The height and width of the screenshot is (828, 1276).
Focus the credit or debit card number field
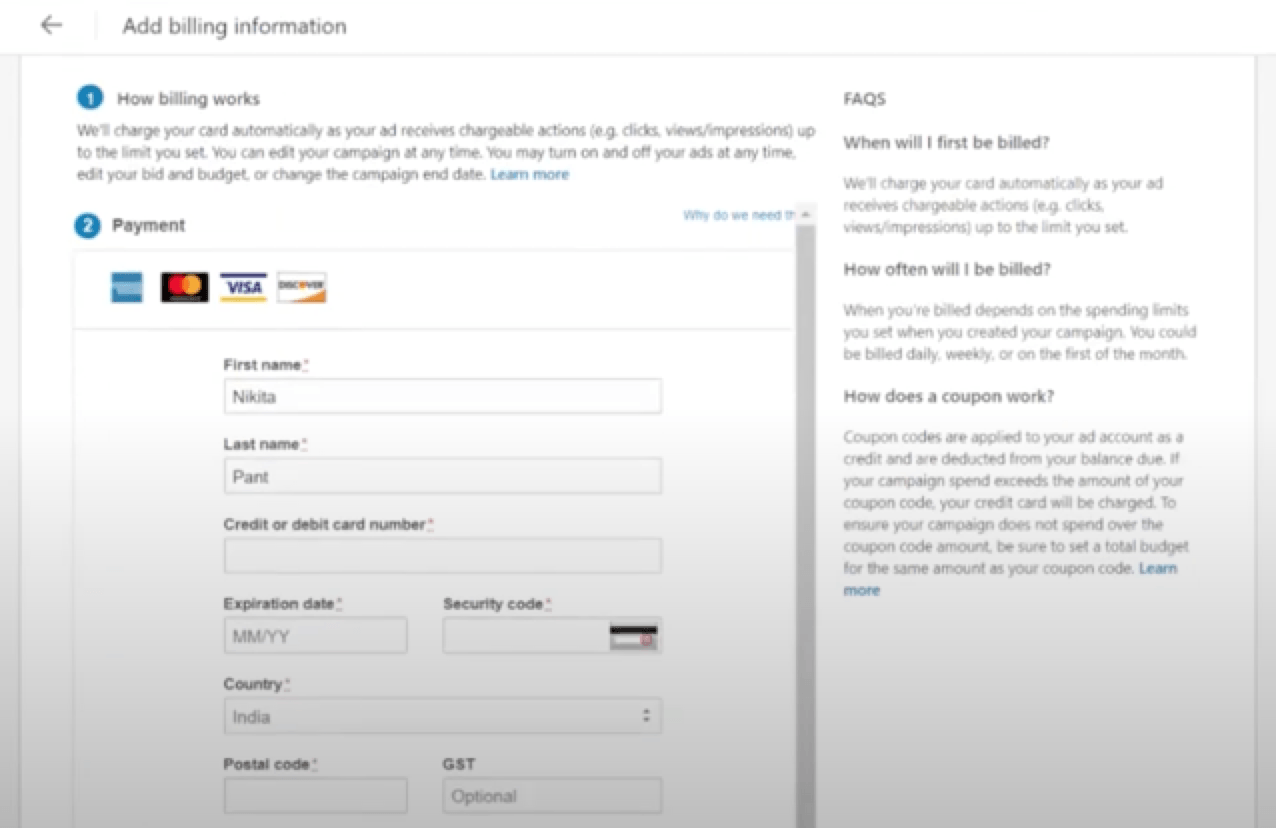[x=442, y=556]
